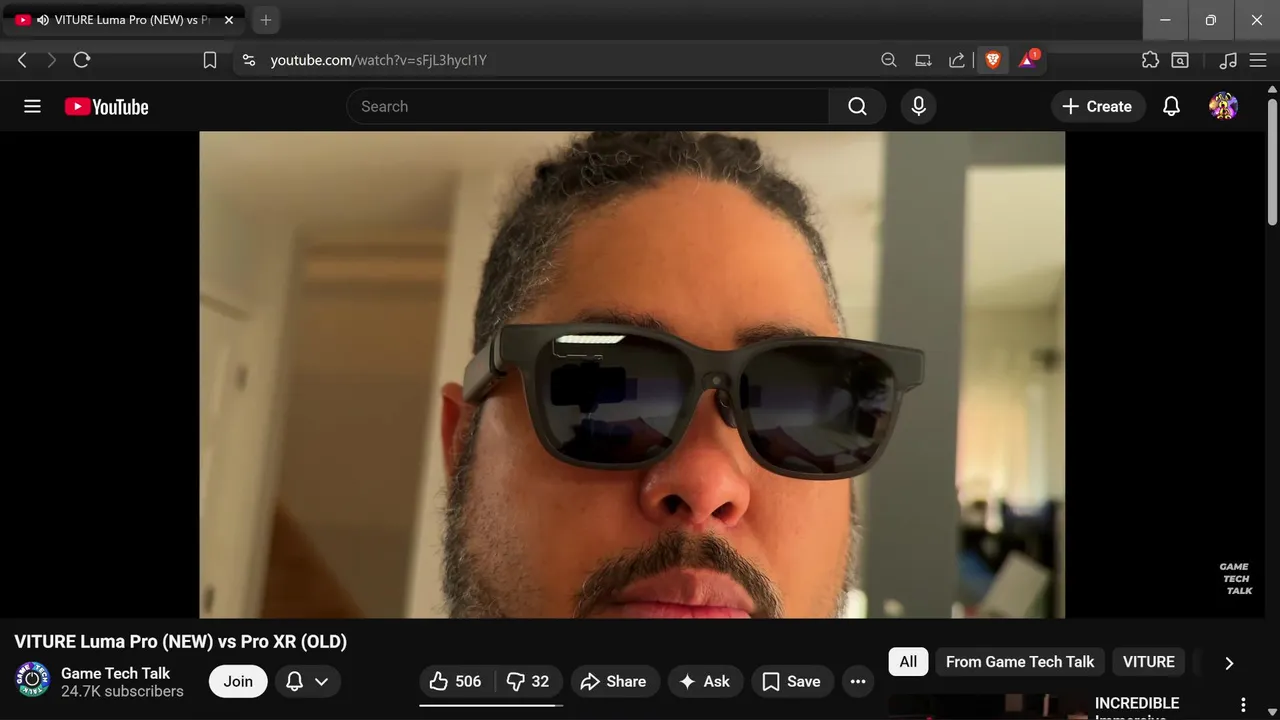This screenshot has height=720, width=1280.
Task: Show more filter chips with arrow
Action: click(x=1229, y=662)
